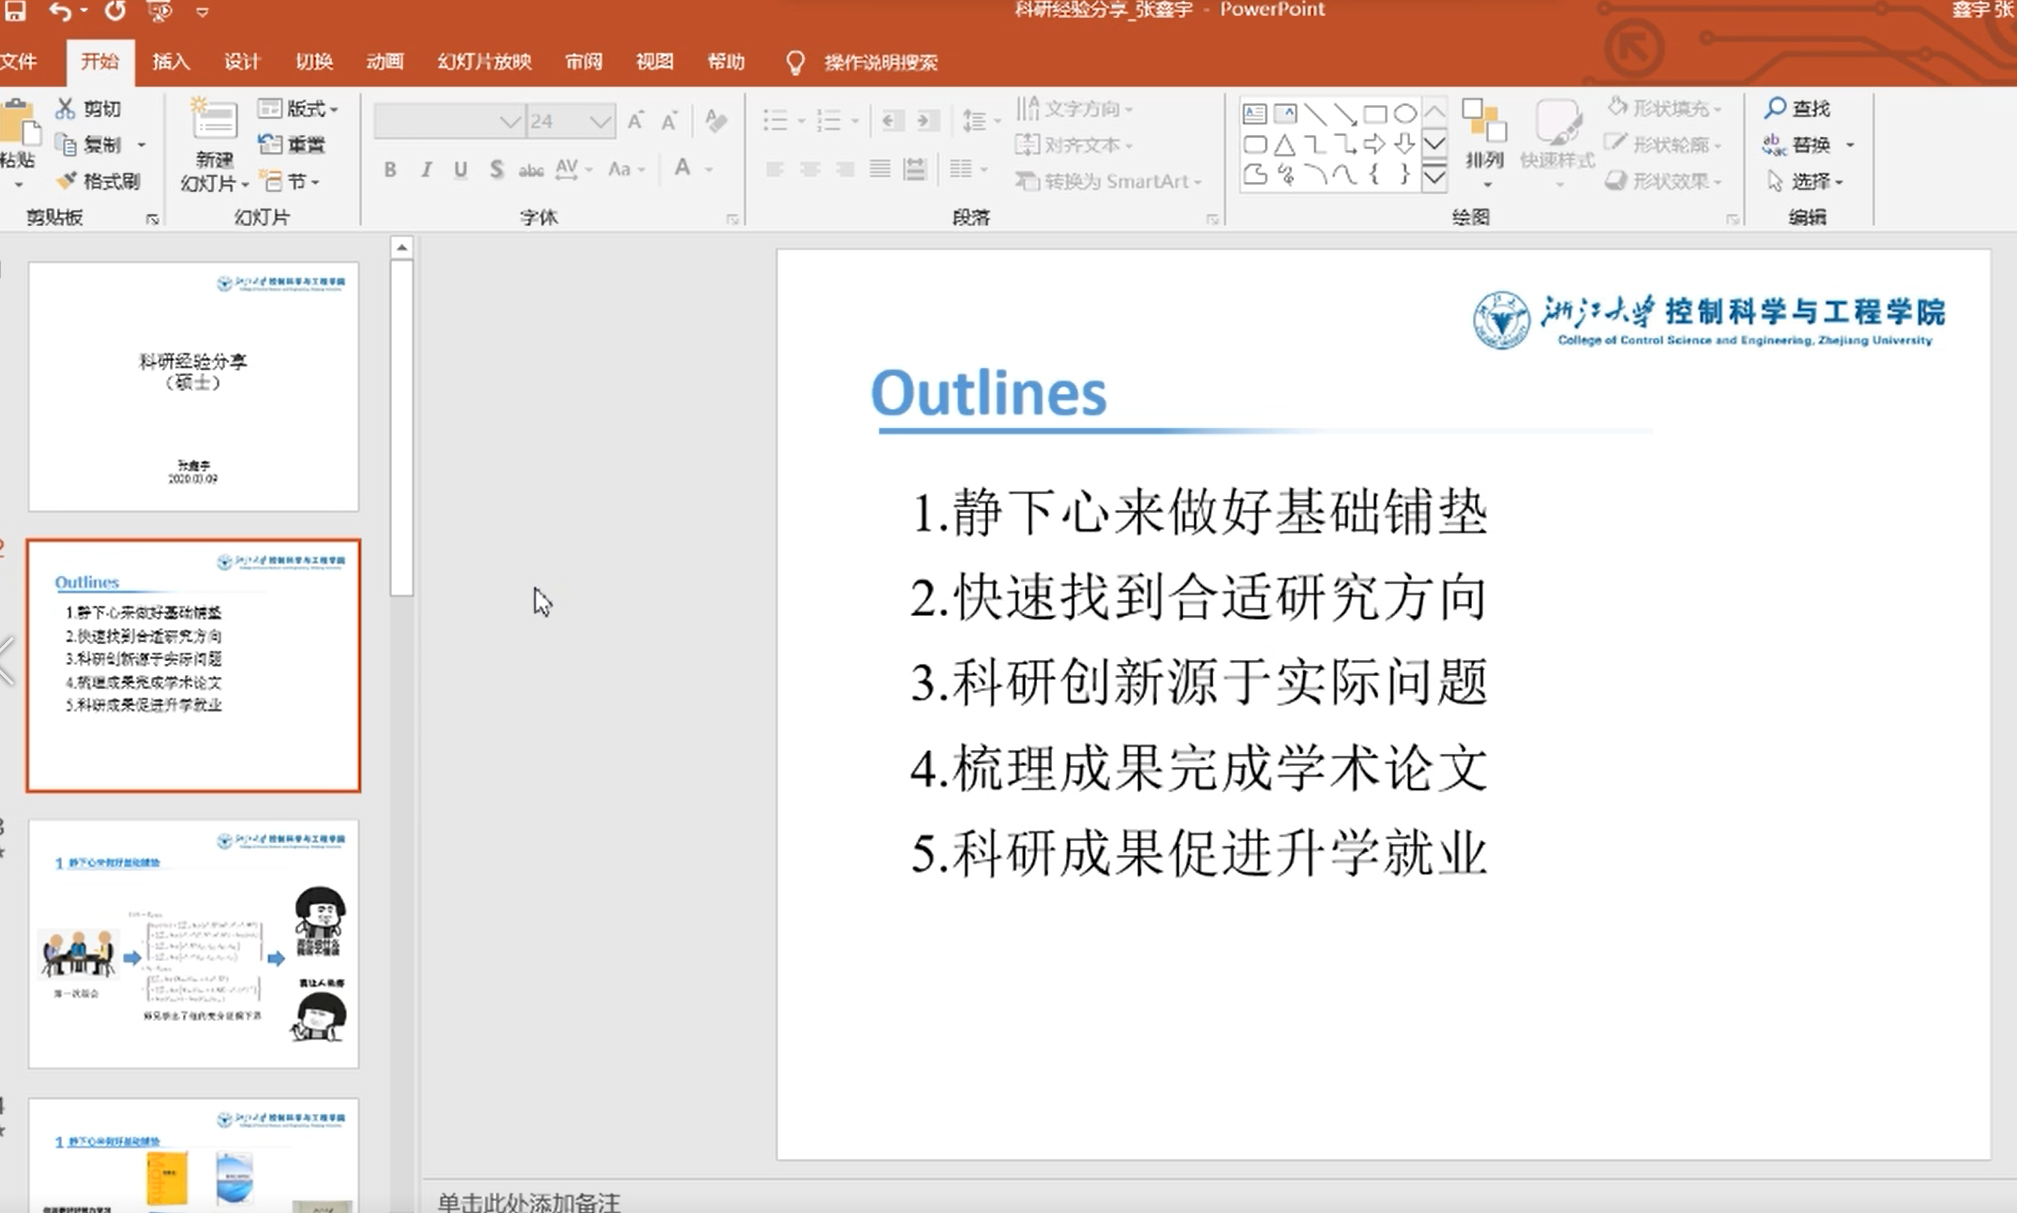This screenshot has width=2017, height=1213.
Task: Open the font color A dropdown
Action: coord(709,170)
